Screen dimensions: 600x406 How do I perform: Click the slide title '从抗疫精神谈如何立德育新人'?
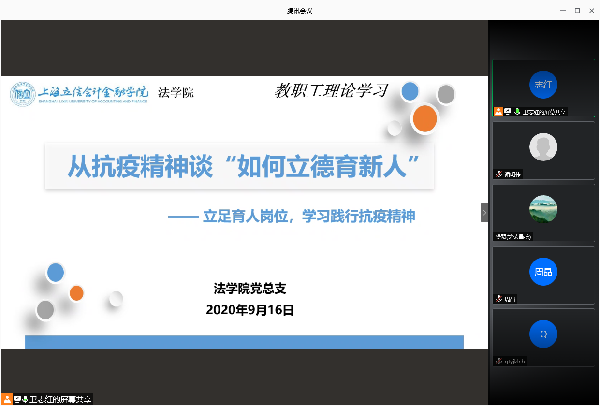coord(240,166)
